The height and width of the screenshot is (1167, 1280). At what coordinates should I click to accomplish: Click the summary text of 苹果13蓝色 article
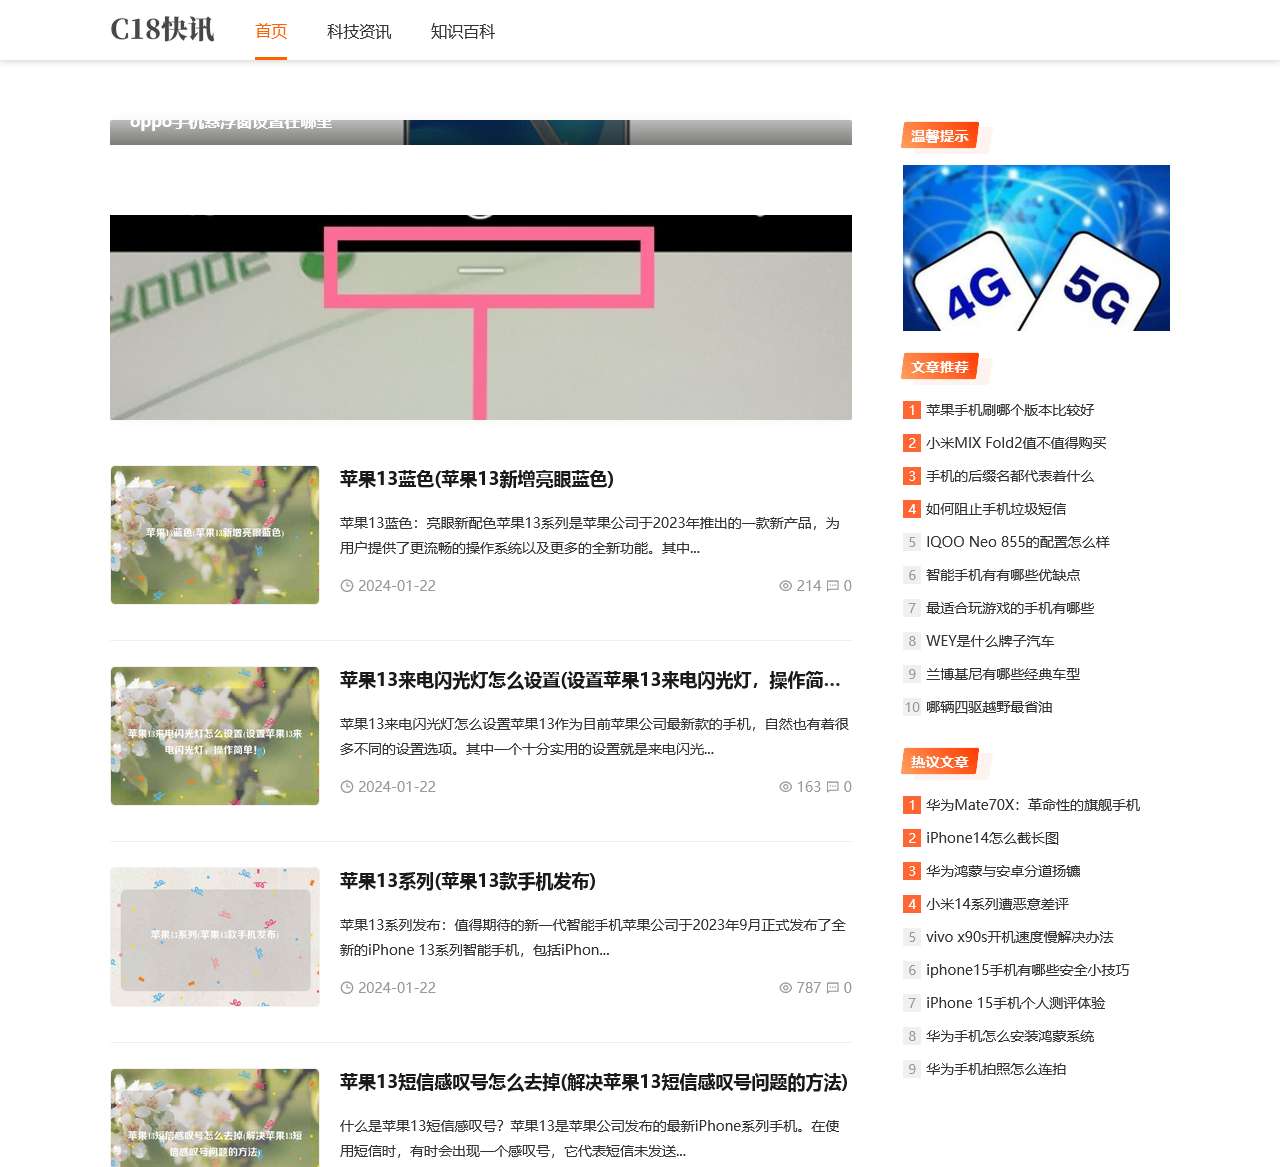[590, 535]
